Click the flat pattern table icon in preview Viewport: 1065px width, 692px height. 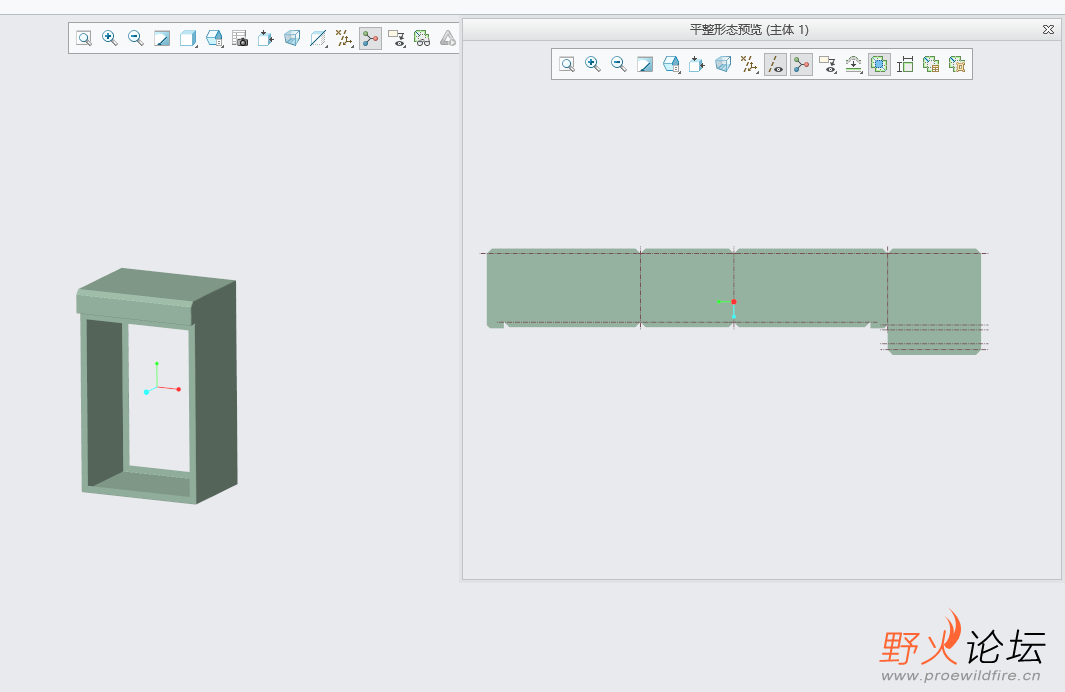931,64
